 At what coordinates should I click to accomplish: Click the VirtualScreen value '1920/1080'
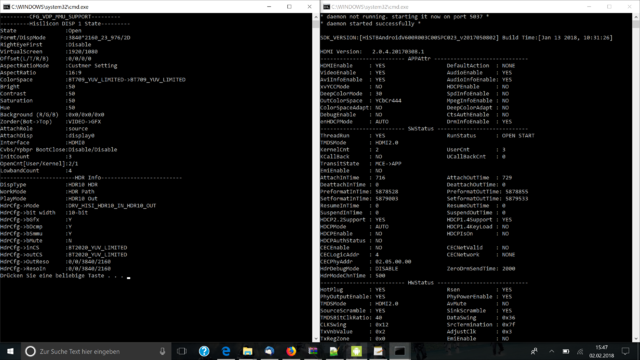click(83, 52)
